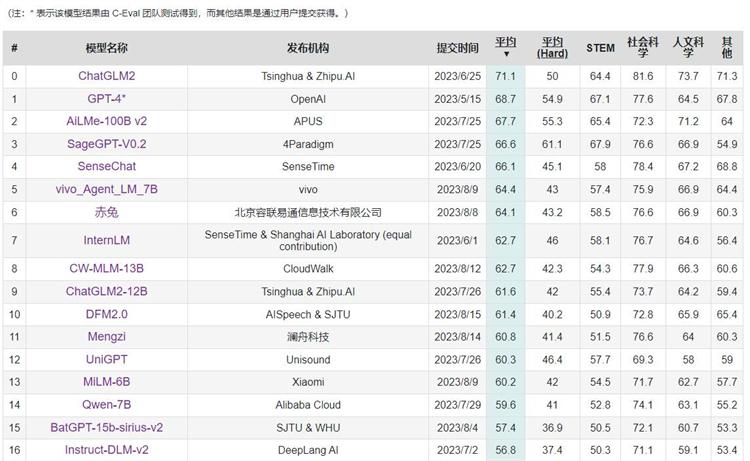The width and height of the screenshot is (750, 461).
Task: Open ChatGLM2-12B model link
Action: 107,291
